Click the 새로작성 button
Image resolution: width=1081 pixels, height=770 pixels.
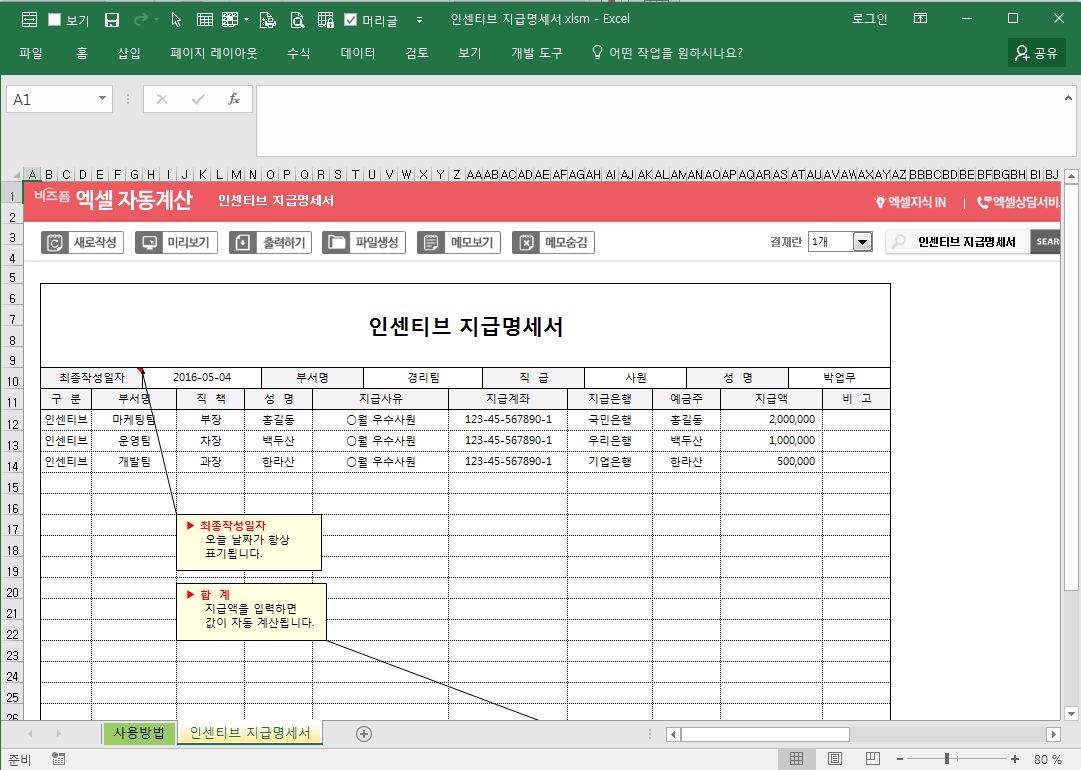[83, 242]
